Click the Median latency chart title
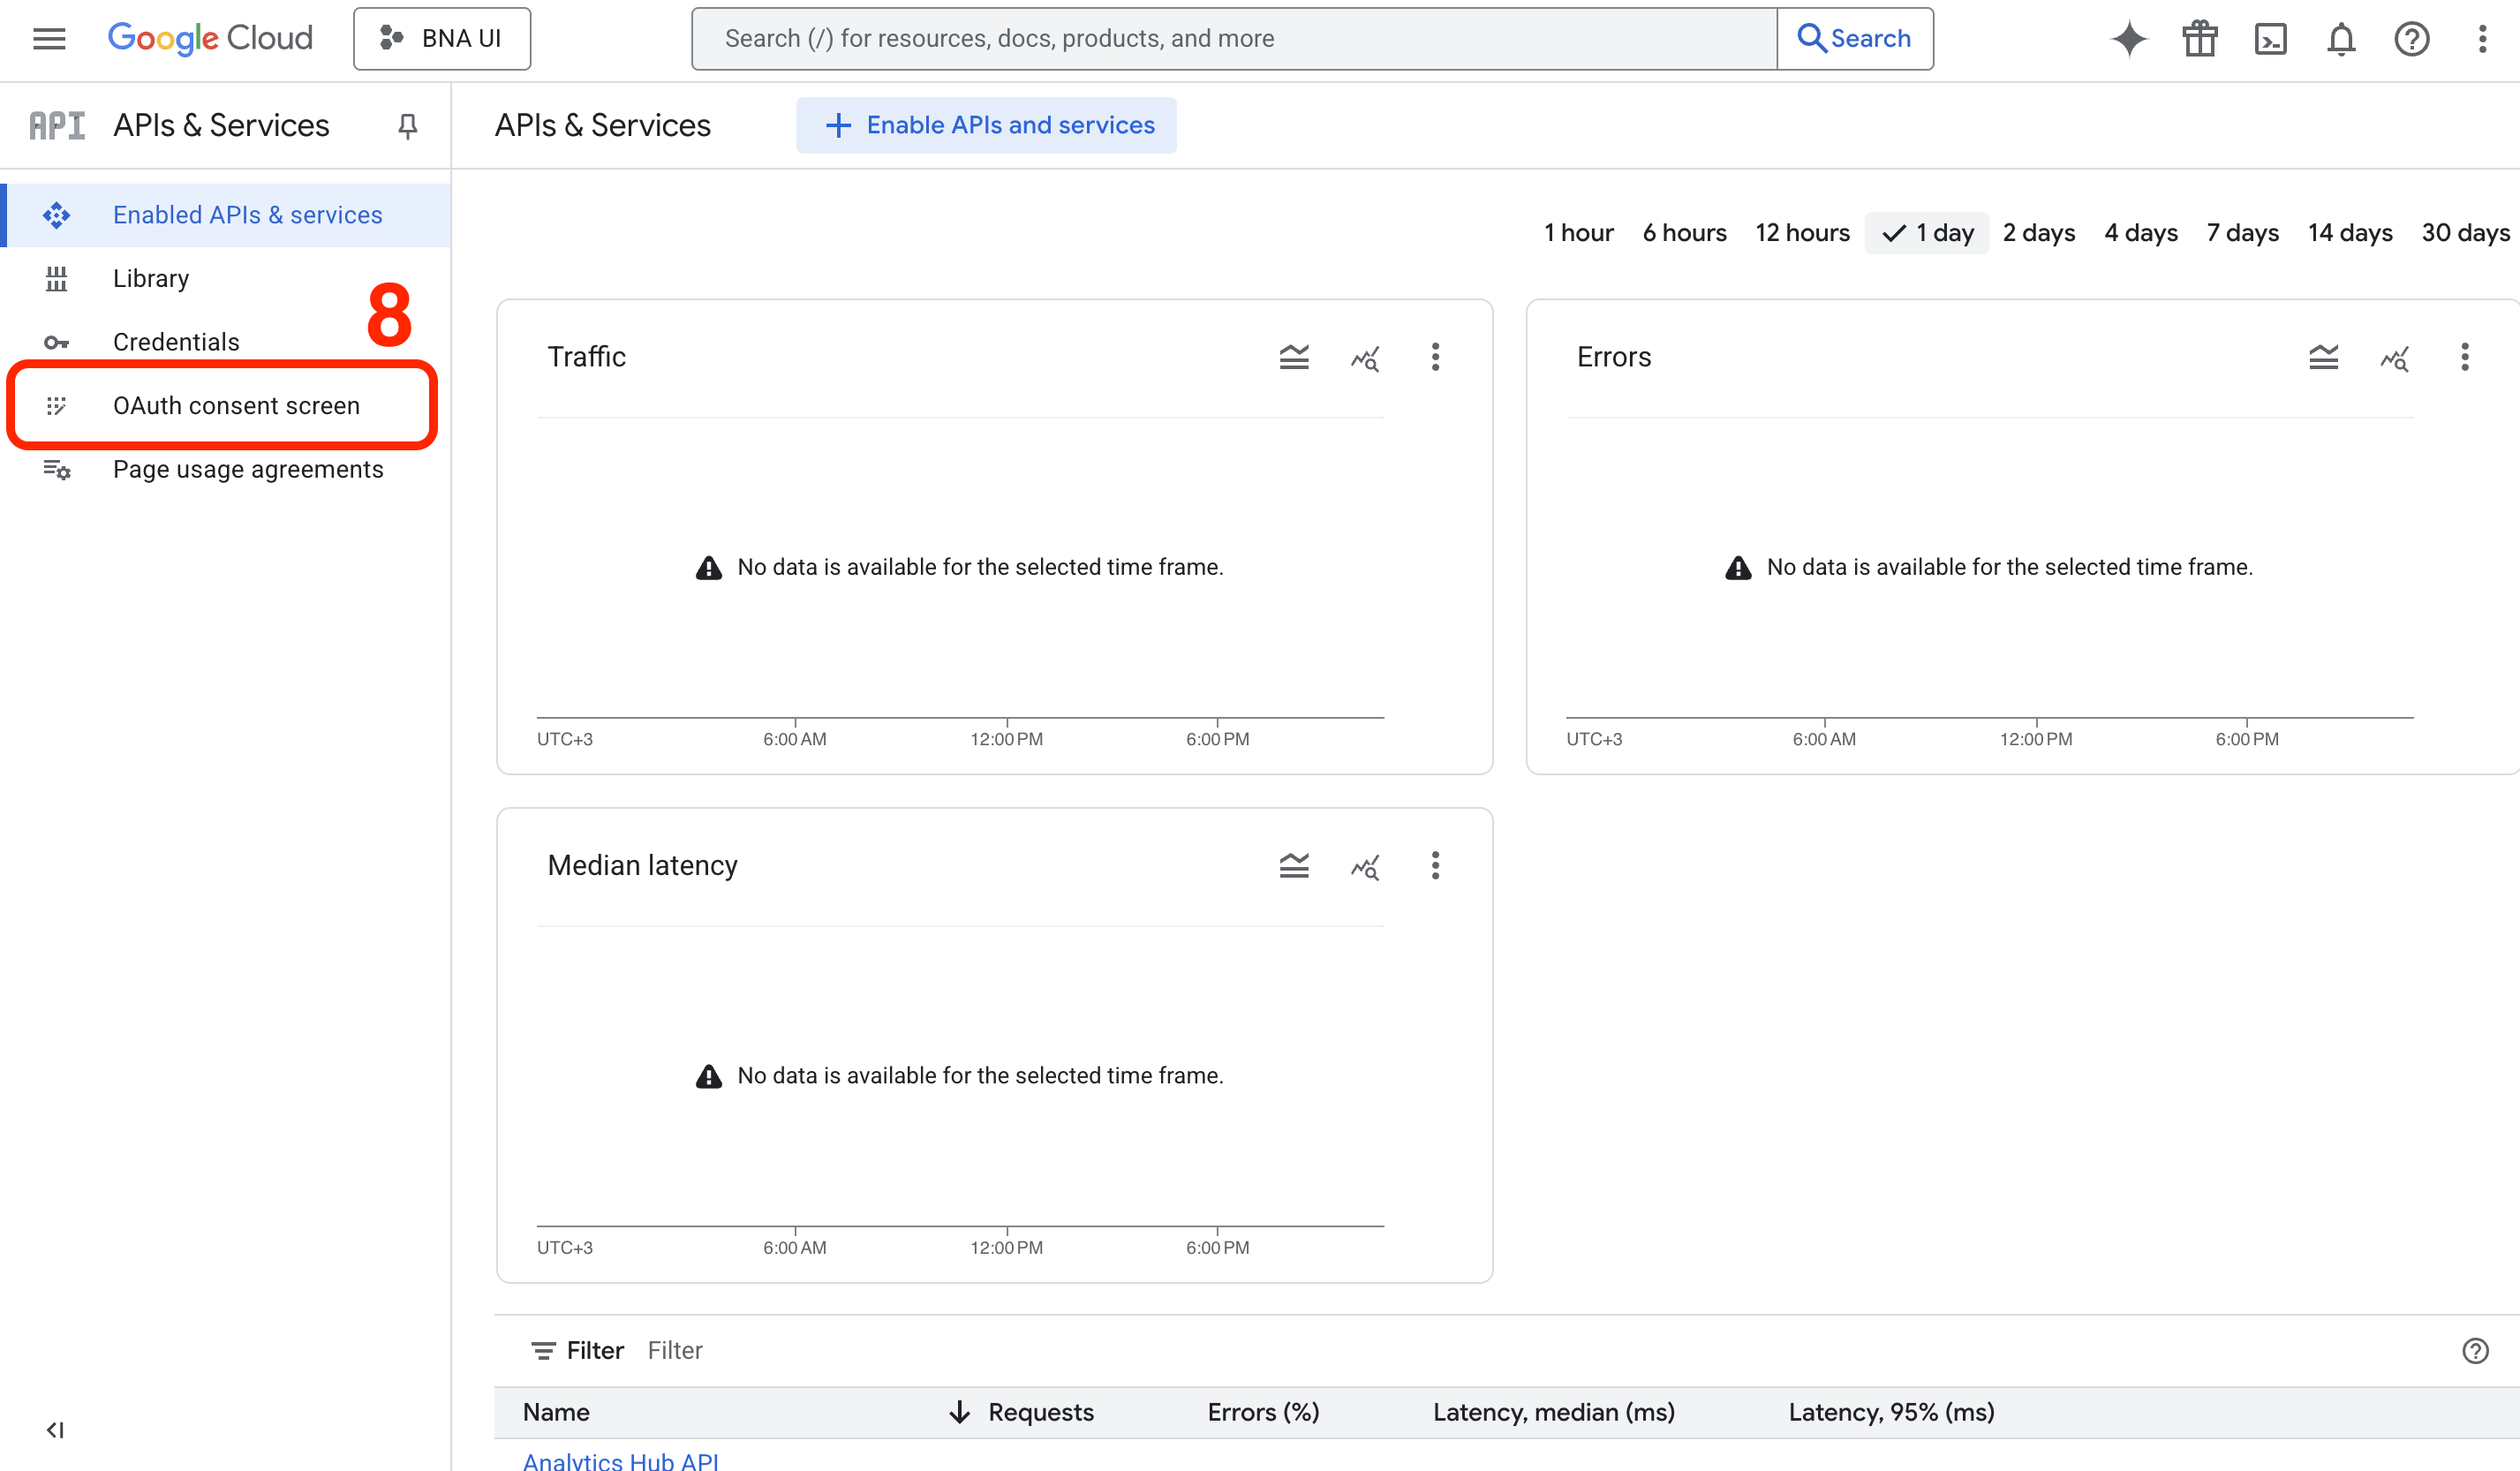 [x=642, y=866]
